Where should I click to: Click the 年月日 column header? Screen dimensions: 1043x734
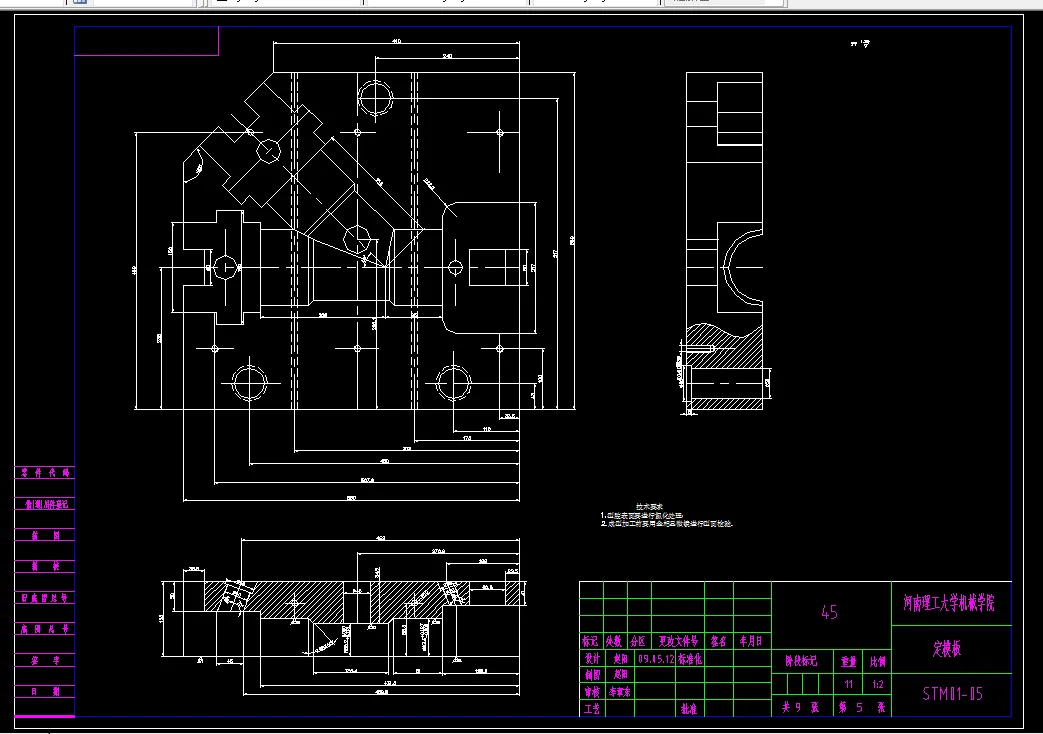(x=751, y=642)
